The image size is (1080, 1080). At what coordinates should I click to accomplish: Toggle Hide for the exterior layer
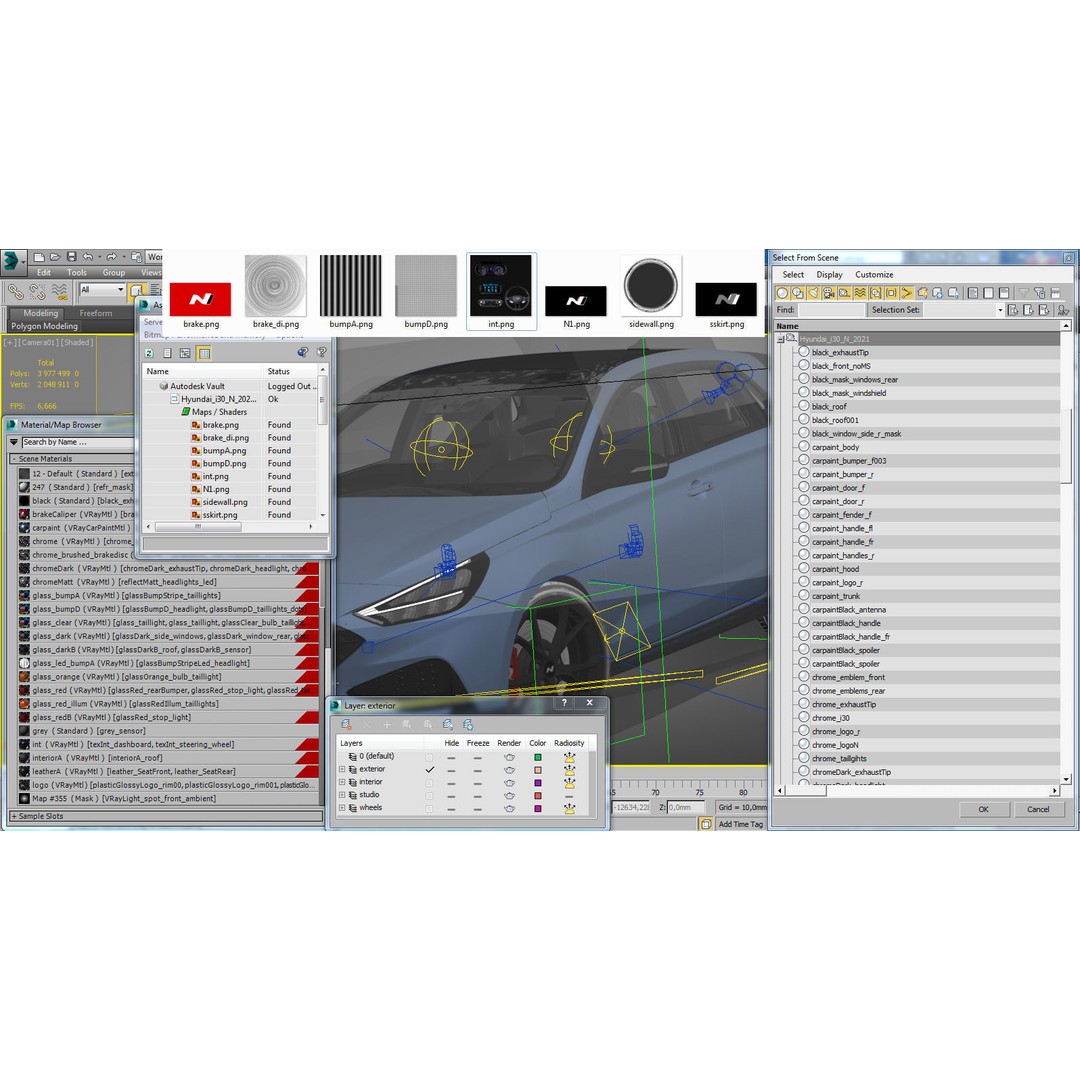(x=451, y=769)
